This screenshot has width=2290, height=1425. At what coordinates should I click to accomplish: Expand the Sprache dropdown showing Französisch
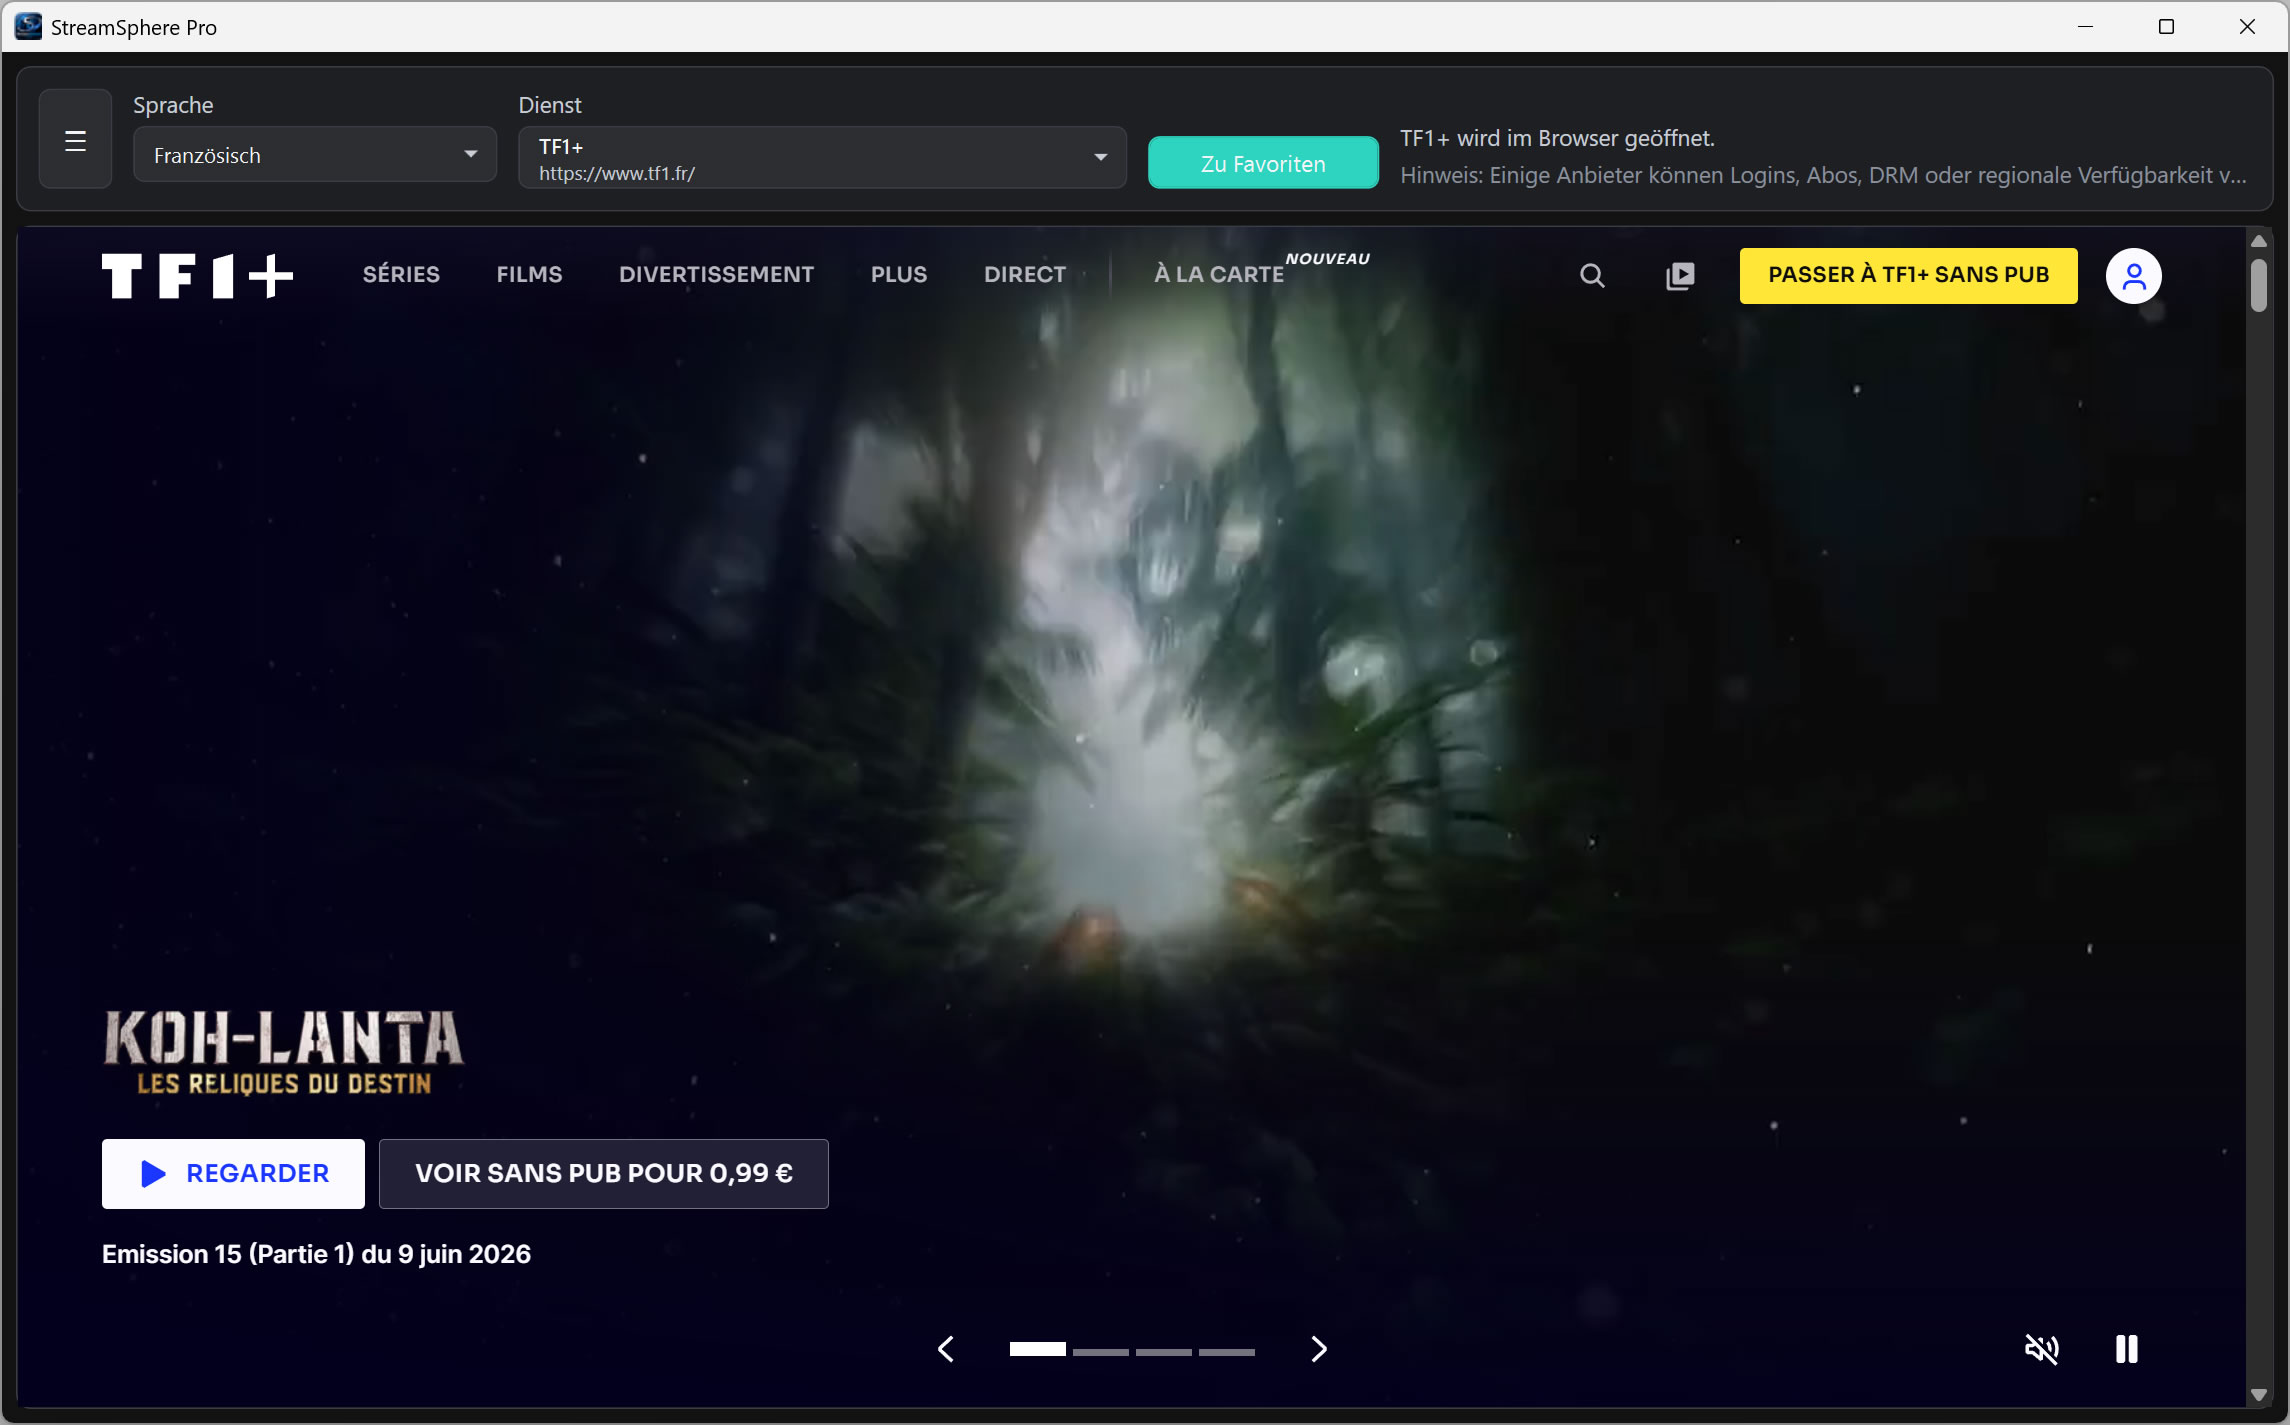pos(315,155)
